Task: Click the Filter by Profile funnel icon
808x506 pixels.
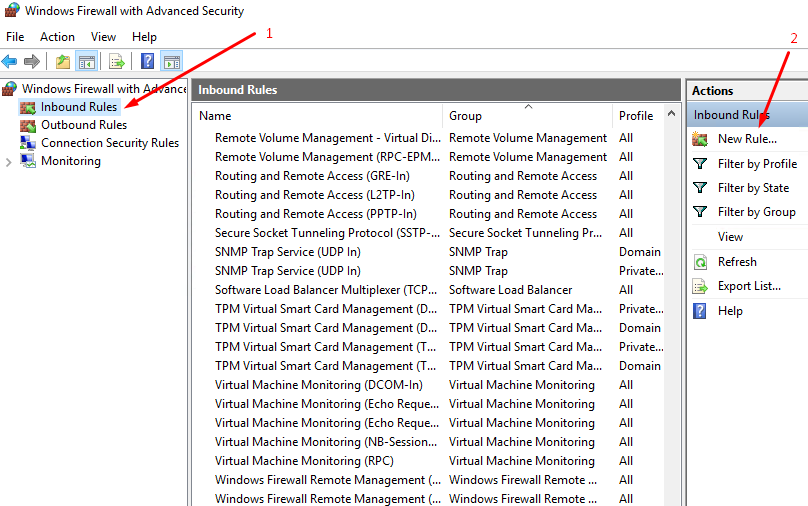Action: [x=700, y=164]
